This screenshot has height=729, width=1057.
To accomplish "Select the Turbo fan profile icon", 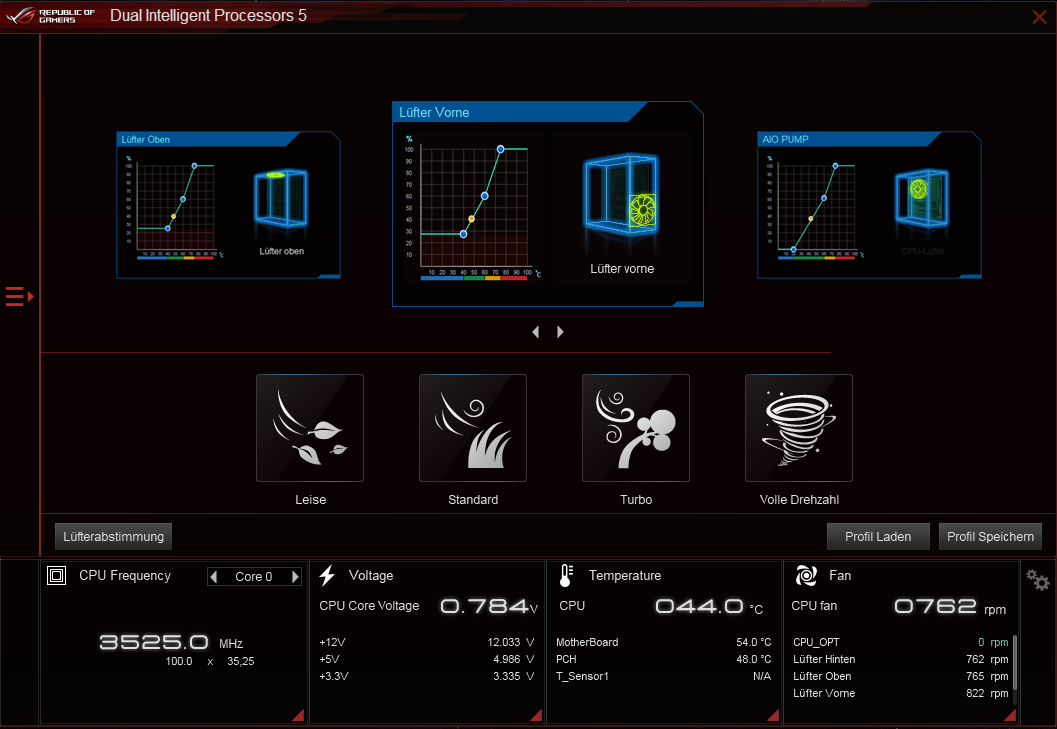I will [636, 428].
